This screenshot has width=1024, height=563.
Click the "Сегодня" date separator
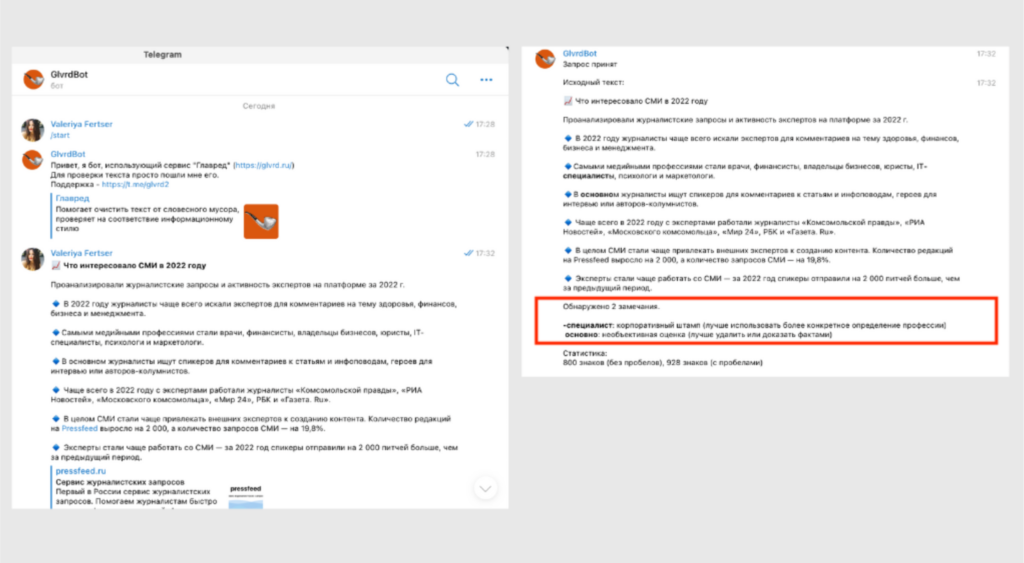(258, 106)
